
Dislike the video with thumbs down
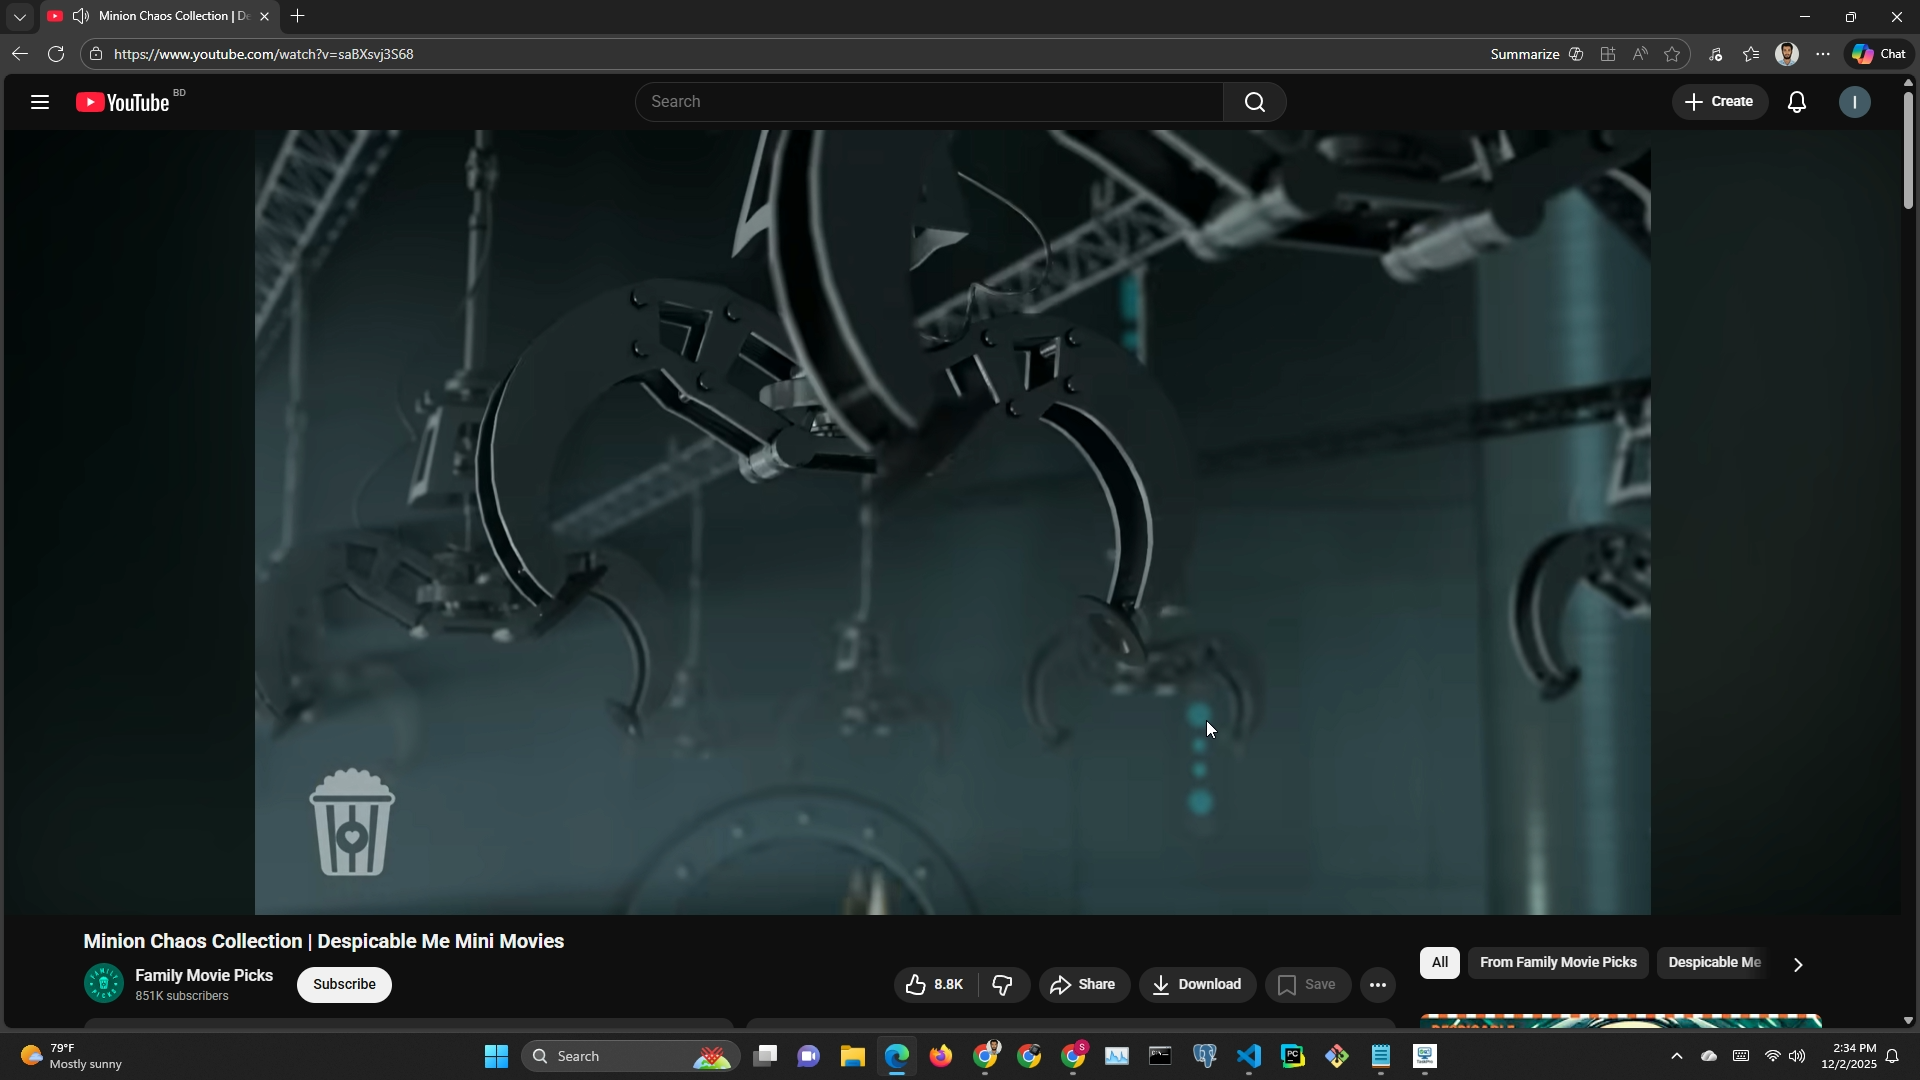(1003, 985)
